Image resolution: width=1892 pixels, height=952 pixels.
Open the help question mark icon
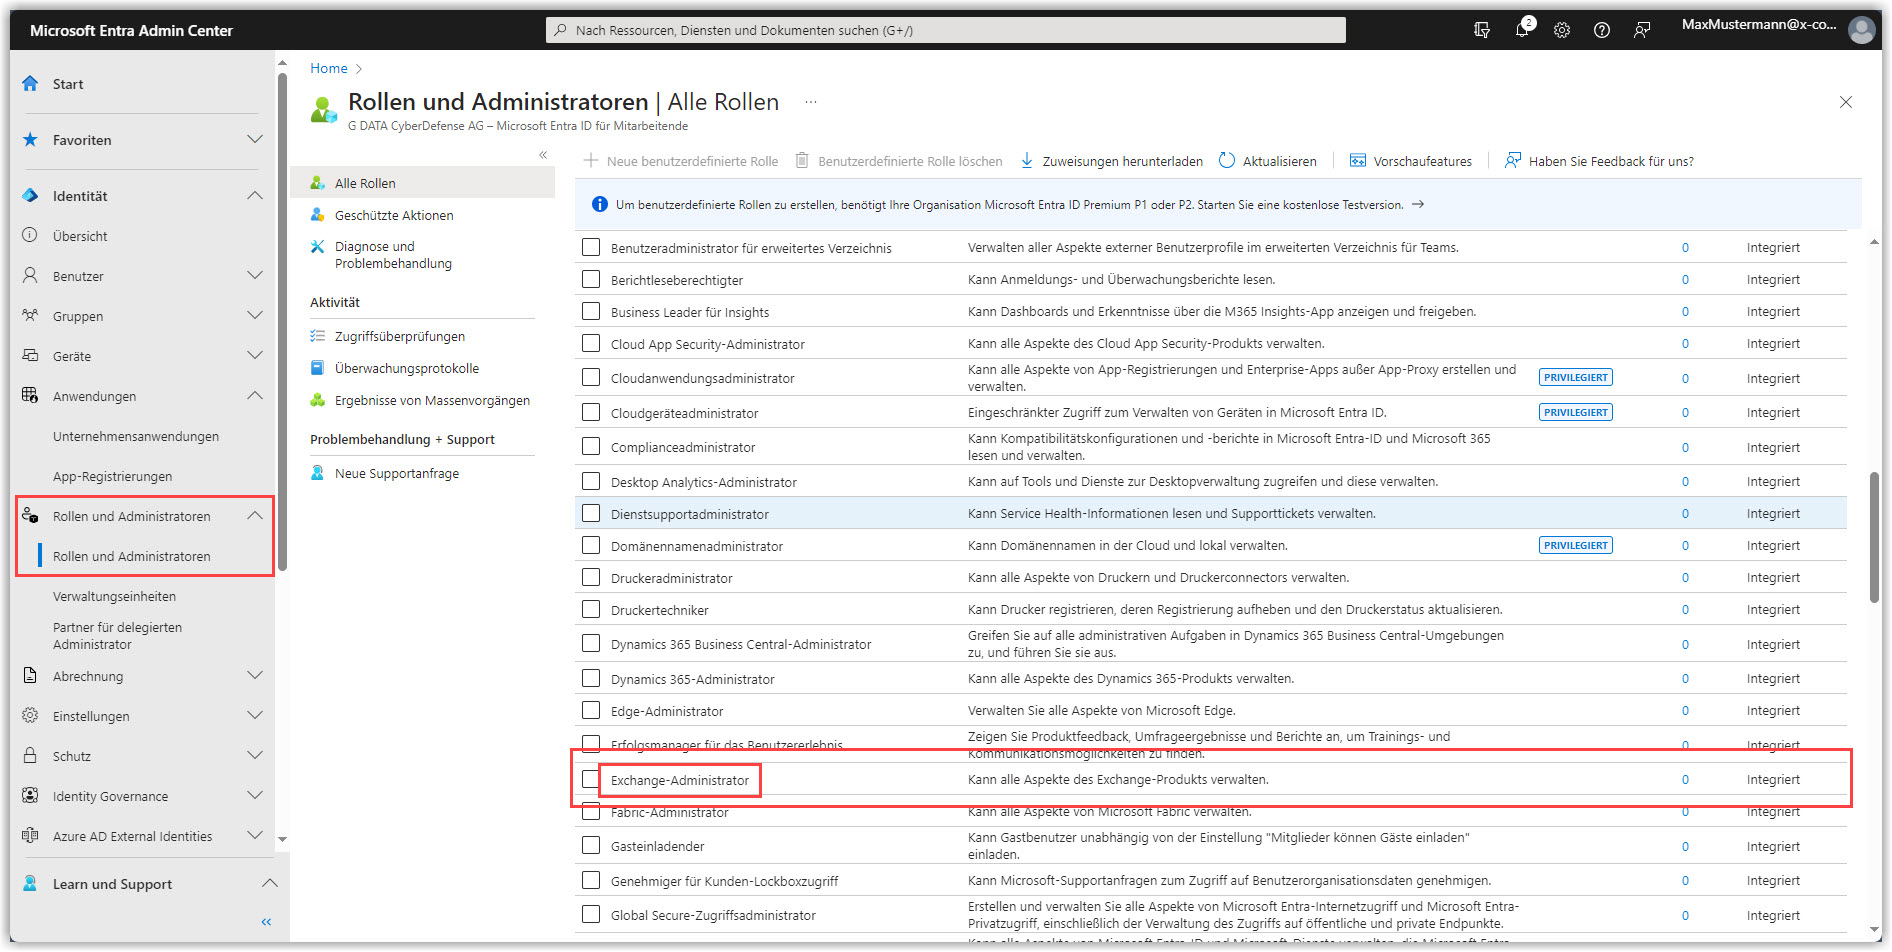tap(1602, 30)
